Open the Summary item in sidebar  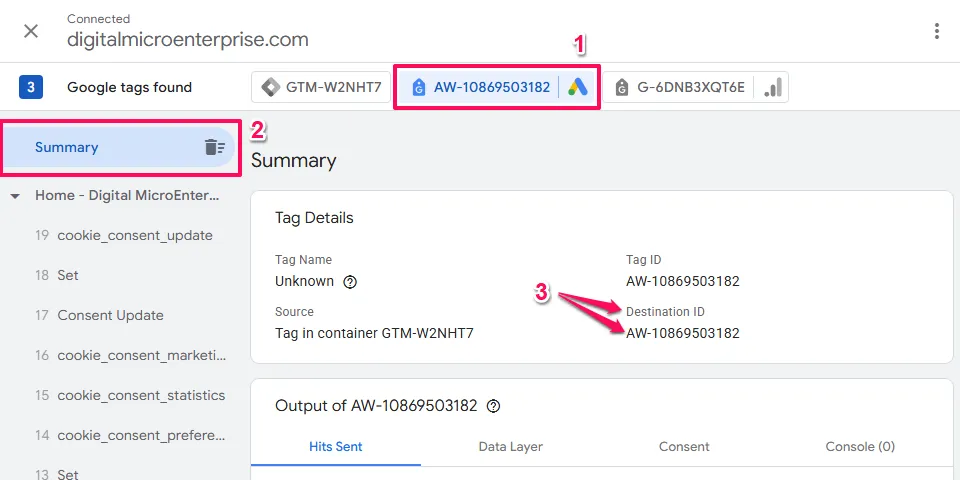[x=67, y=148]
